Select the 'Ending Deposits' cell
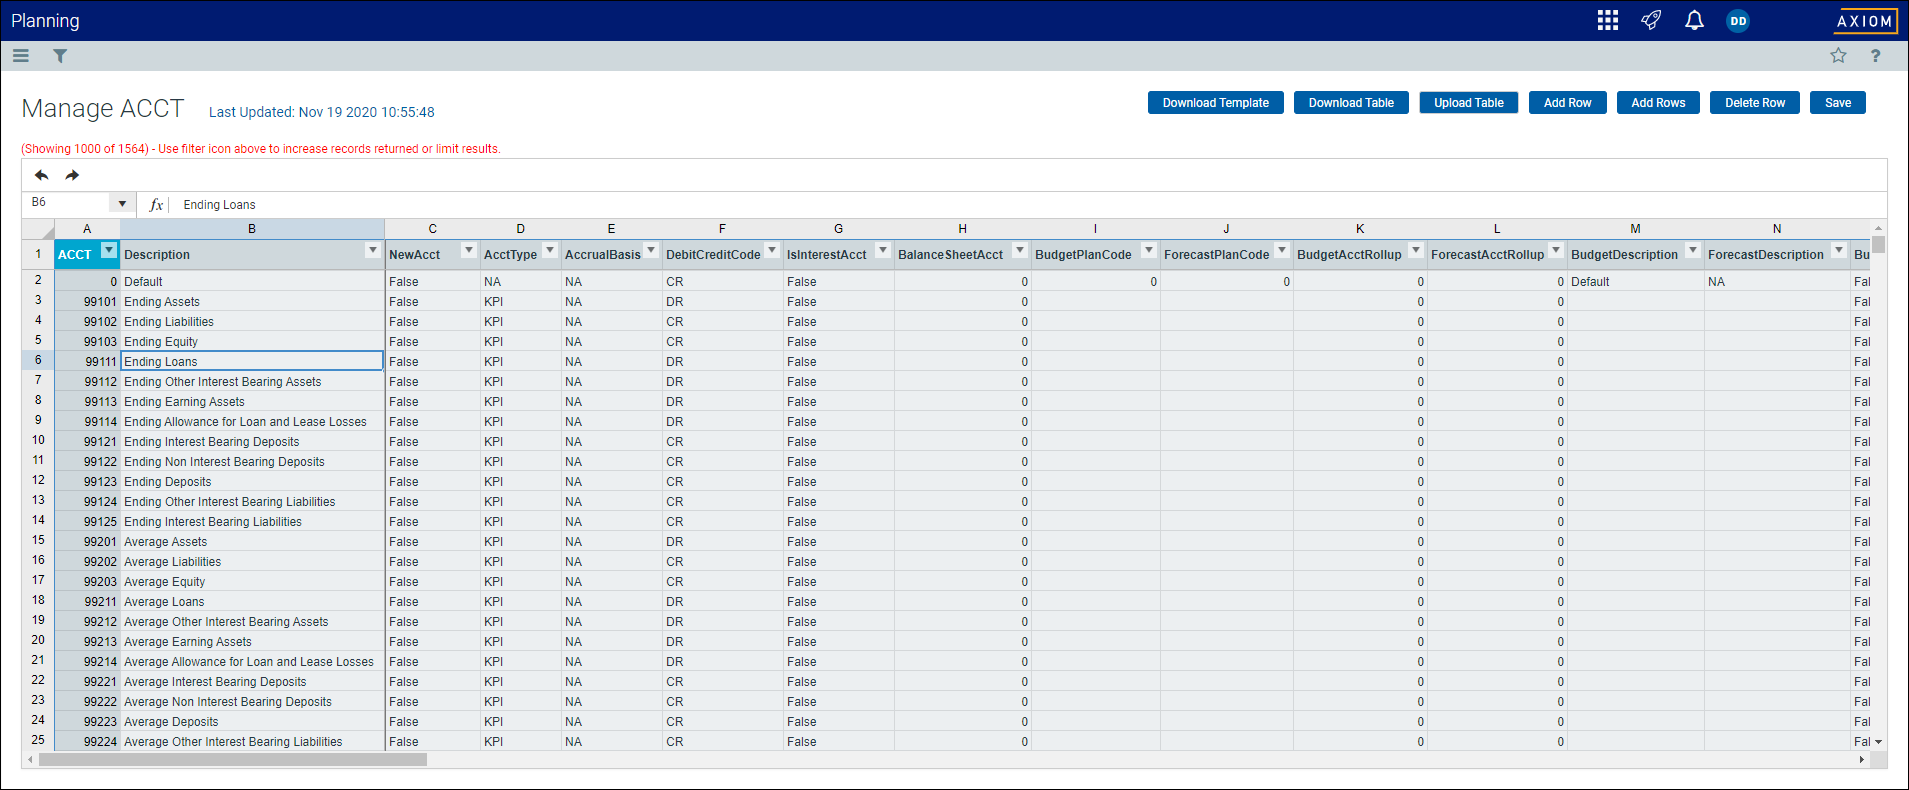The width and height of the screenshot is (1909, 790). [252, 481]
